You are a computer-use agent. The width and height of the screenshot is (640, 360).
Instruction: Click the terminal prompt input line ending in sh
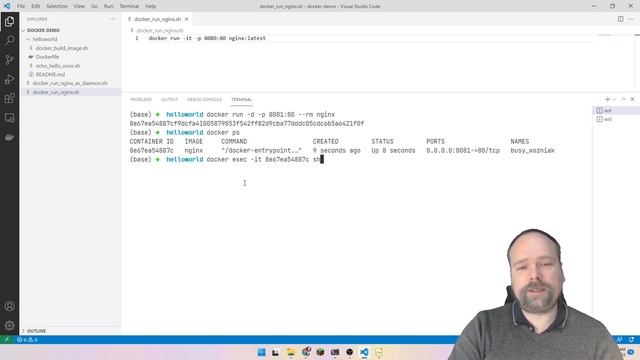227,160
